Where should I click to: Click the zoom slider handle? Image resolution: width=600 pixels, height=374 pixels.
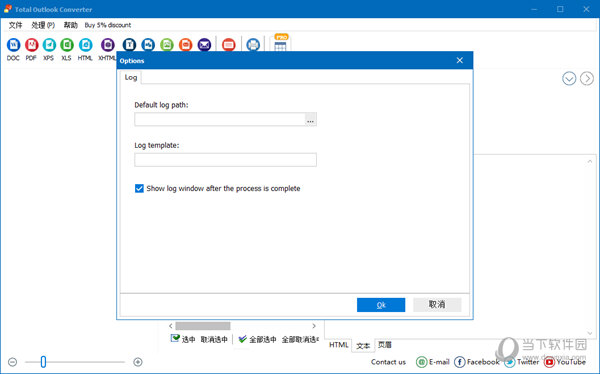coord(43,362)
